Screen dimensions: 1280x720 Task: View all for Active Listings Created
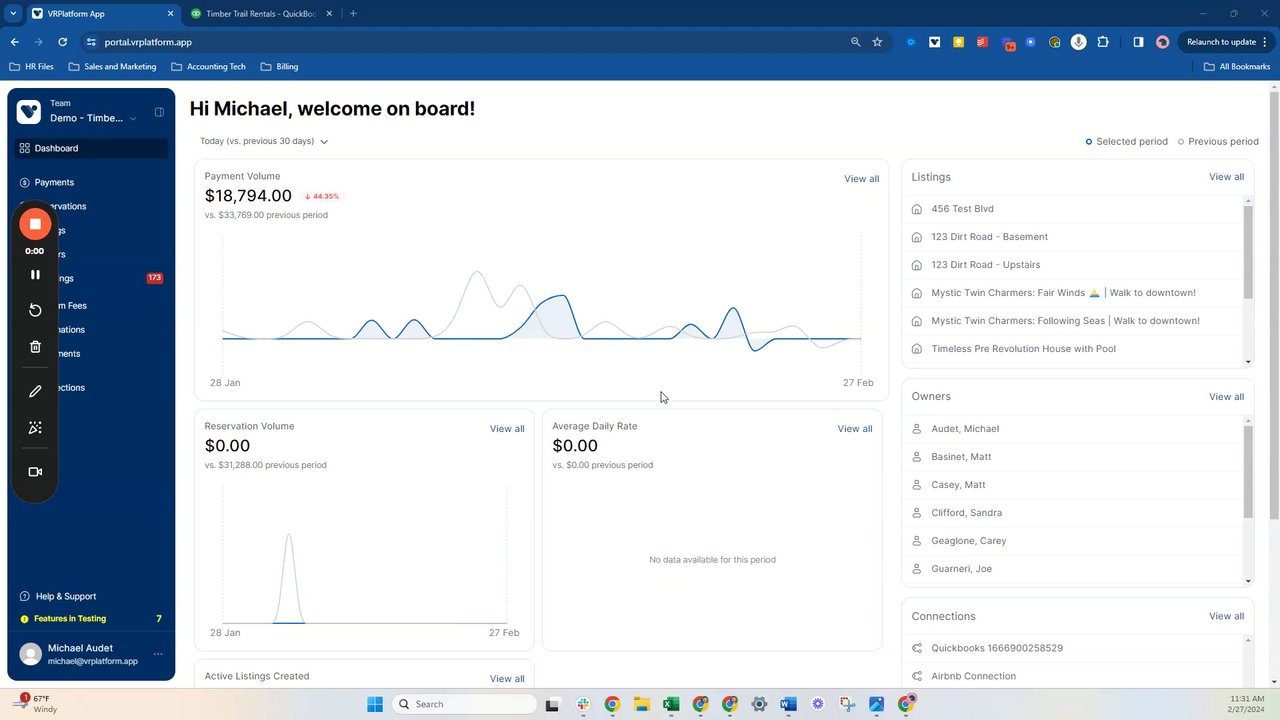pyautogui.click(x=507, y=679)
